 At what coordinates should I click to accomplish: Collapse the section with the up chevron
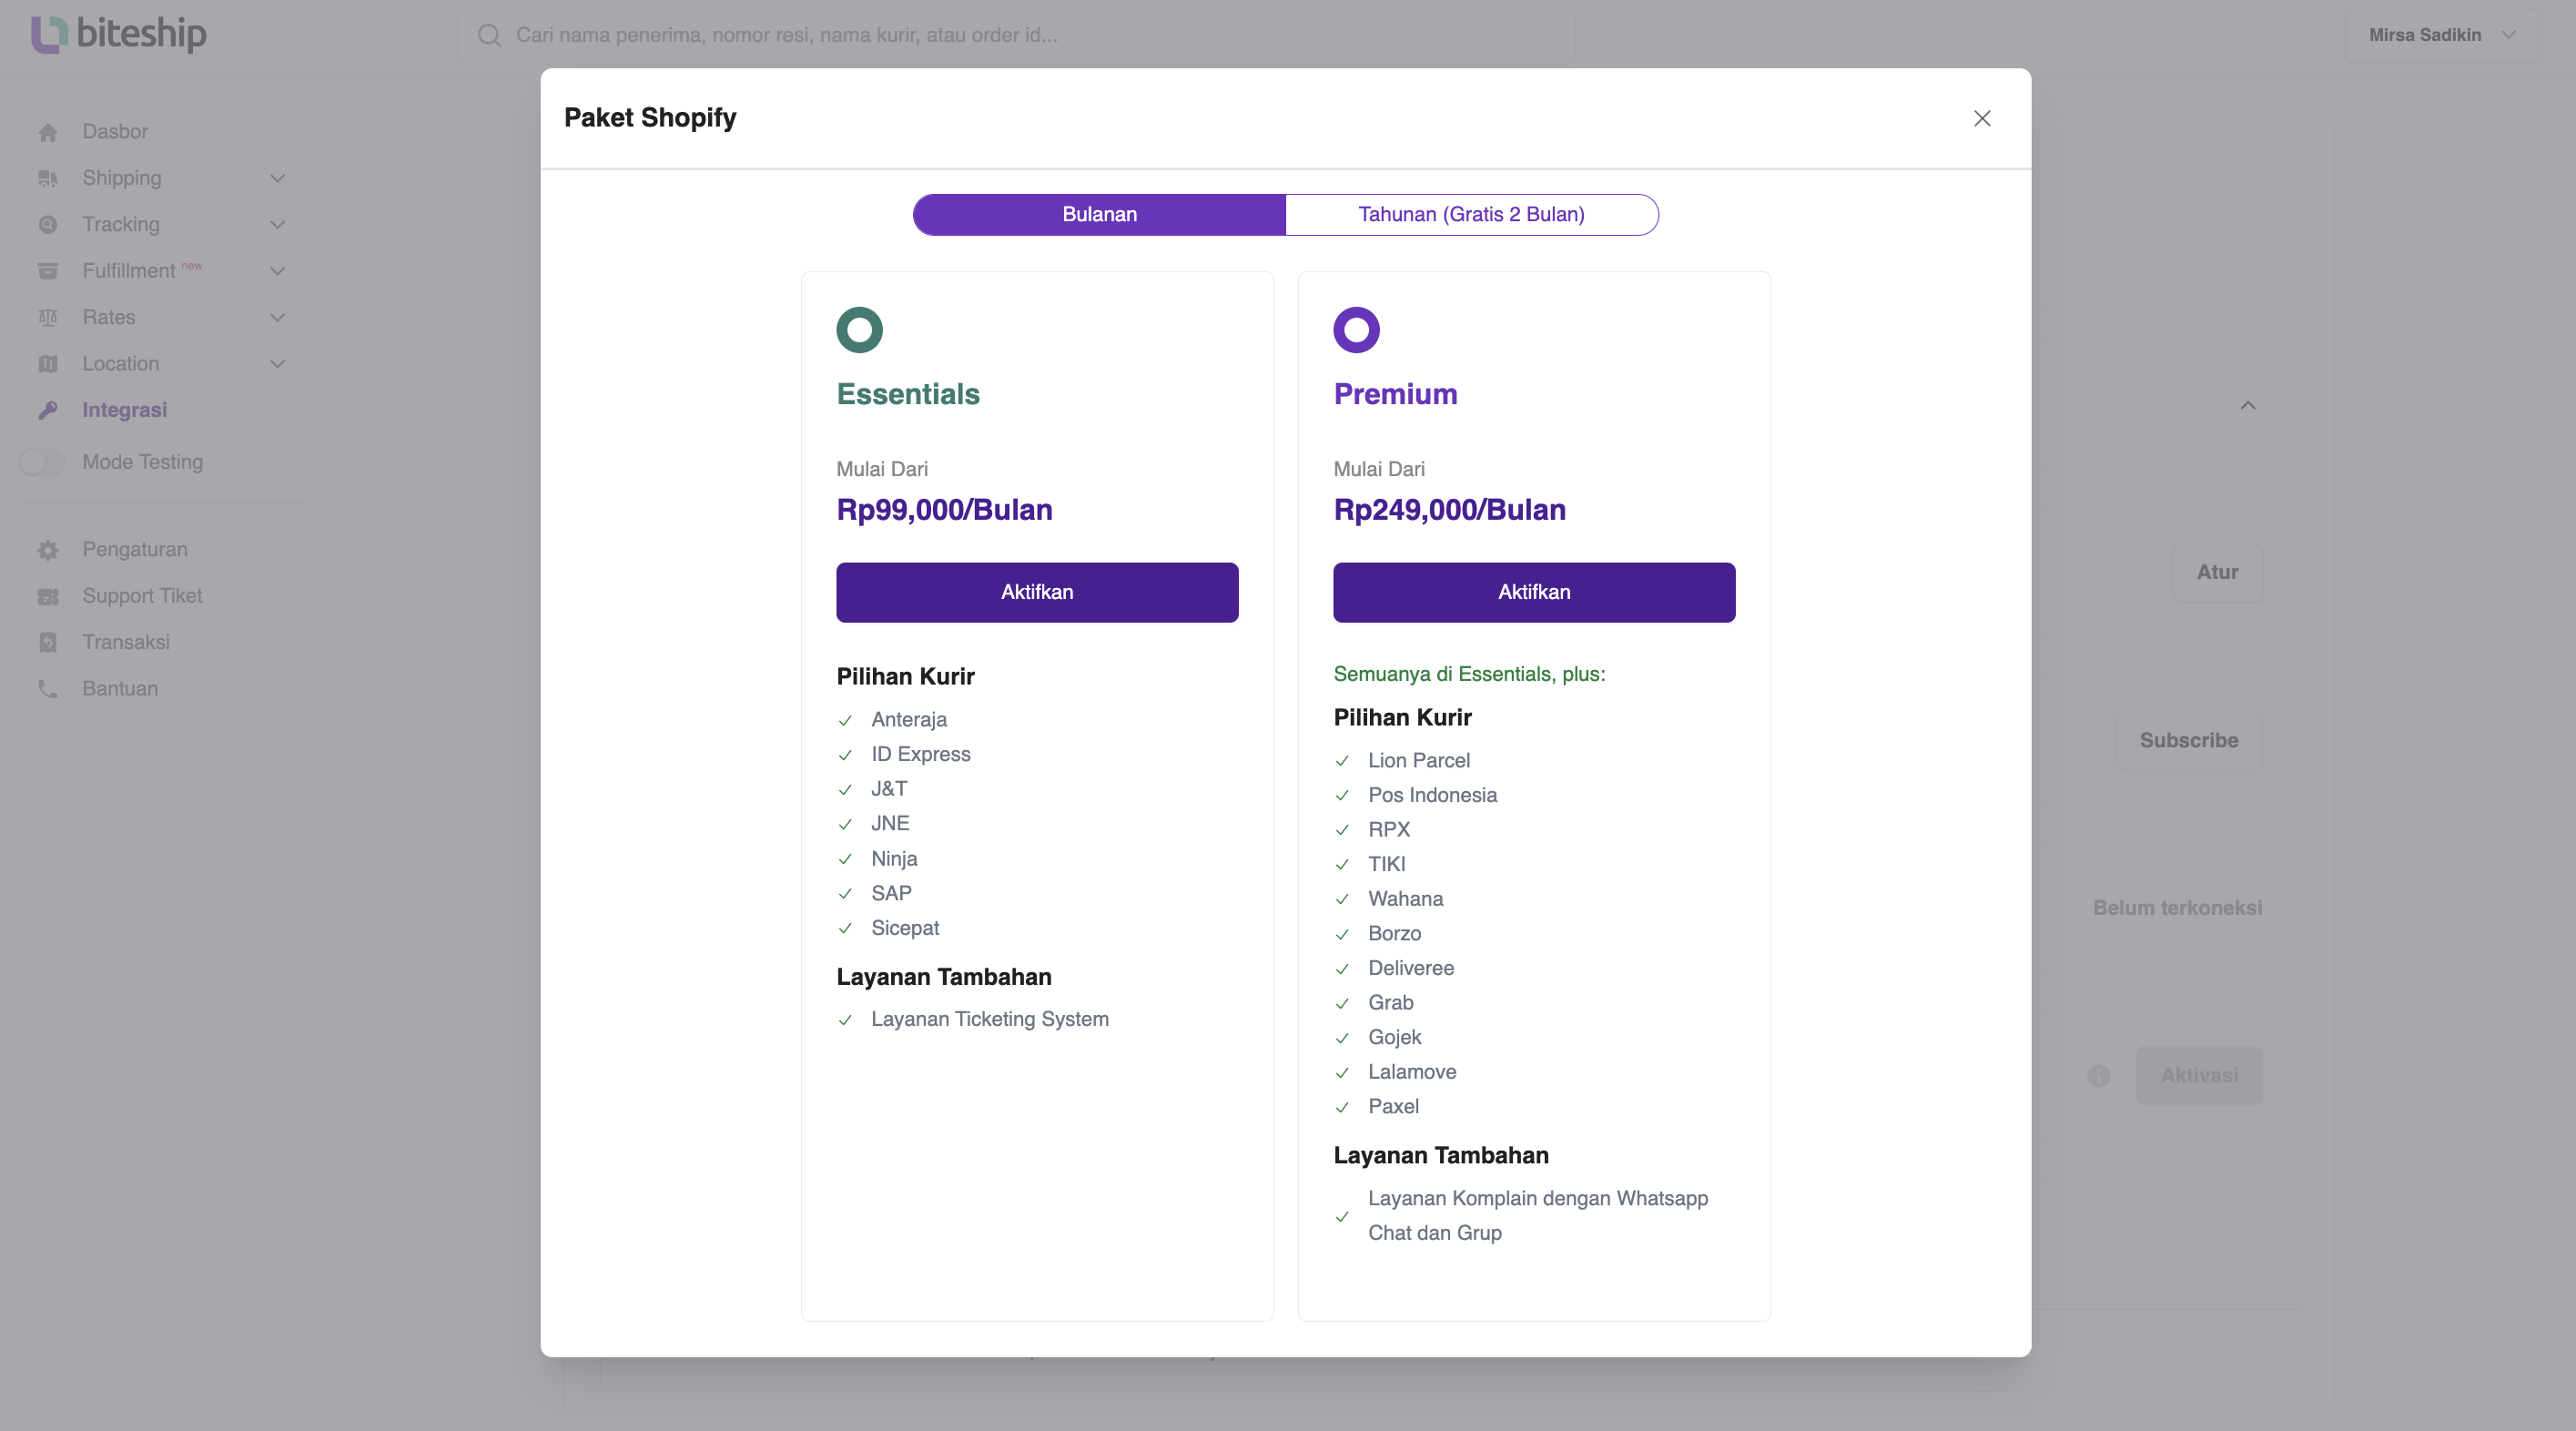tap(2248, 405)
